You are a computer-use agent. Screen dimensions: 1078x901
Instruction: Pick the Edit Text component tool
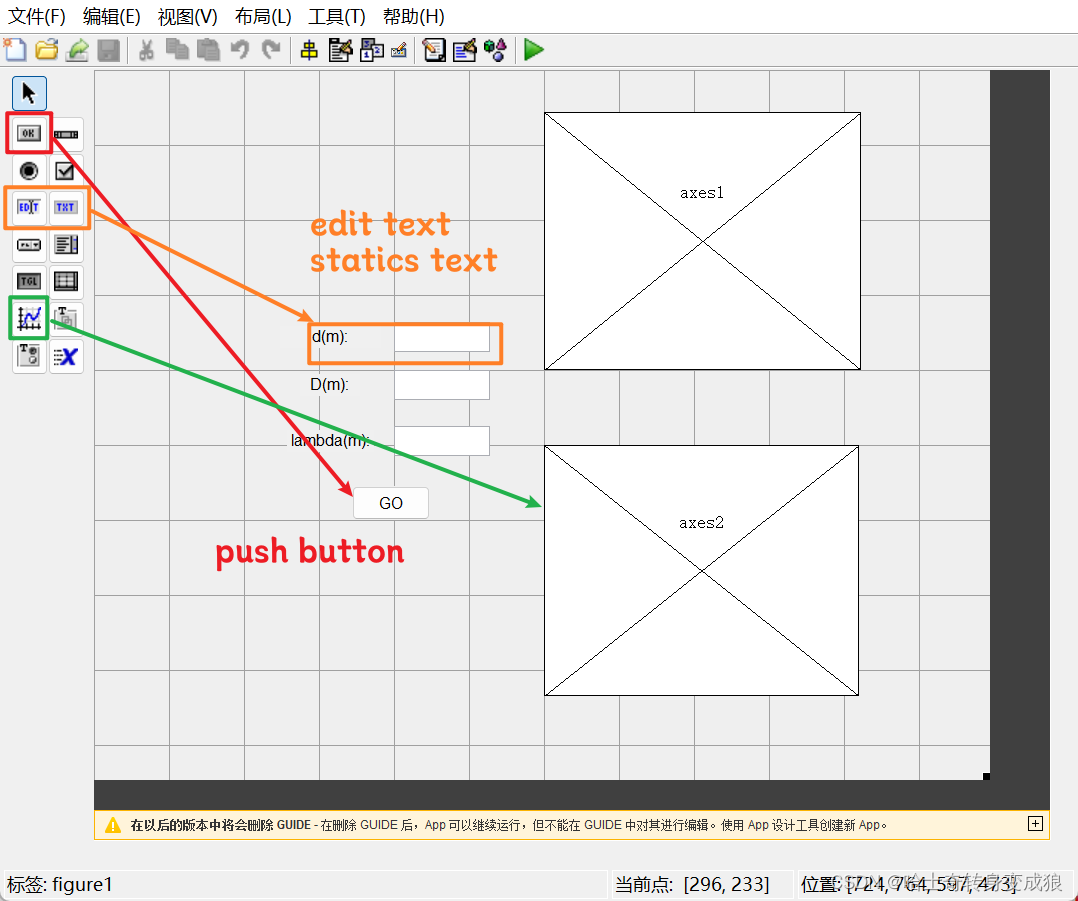click(x=29, y=208)
